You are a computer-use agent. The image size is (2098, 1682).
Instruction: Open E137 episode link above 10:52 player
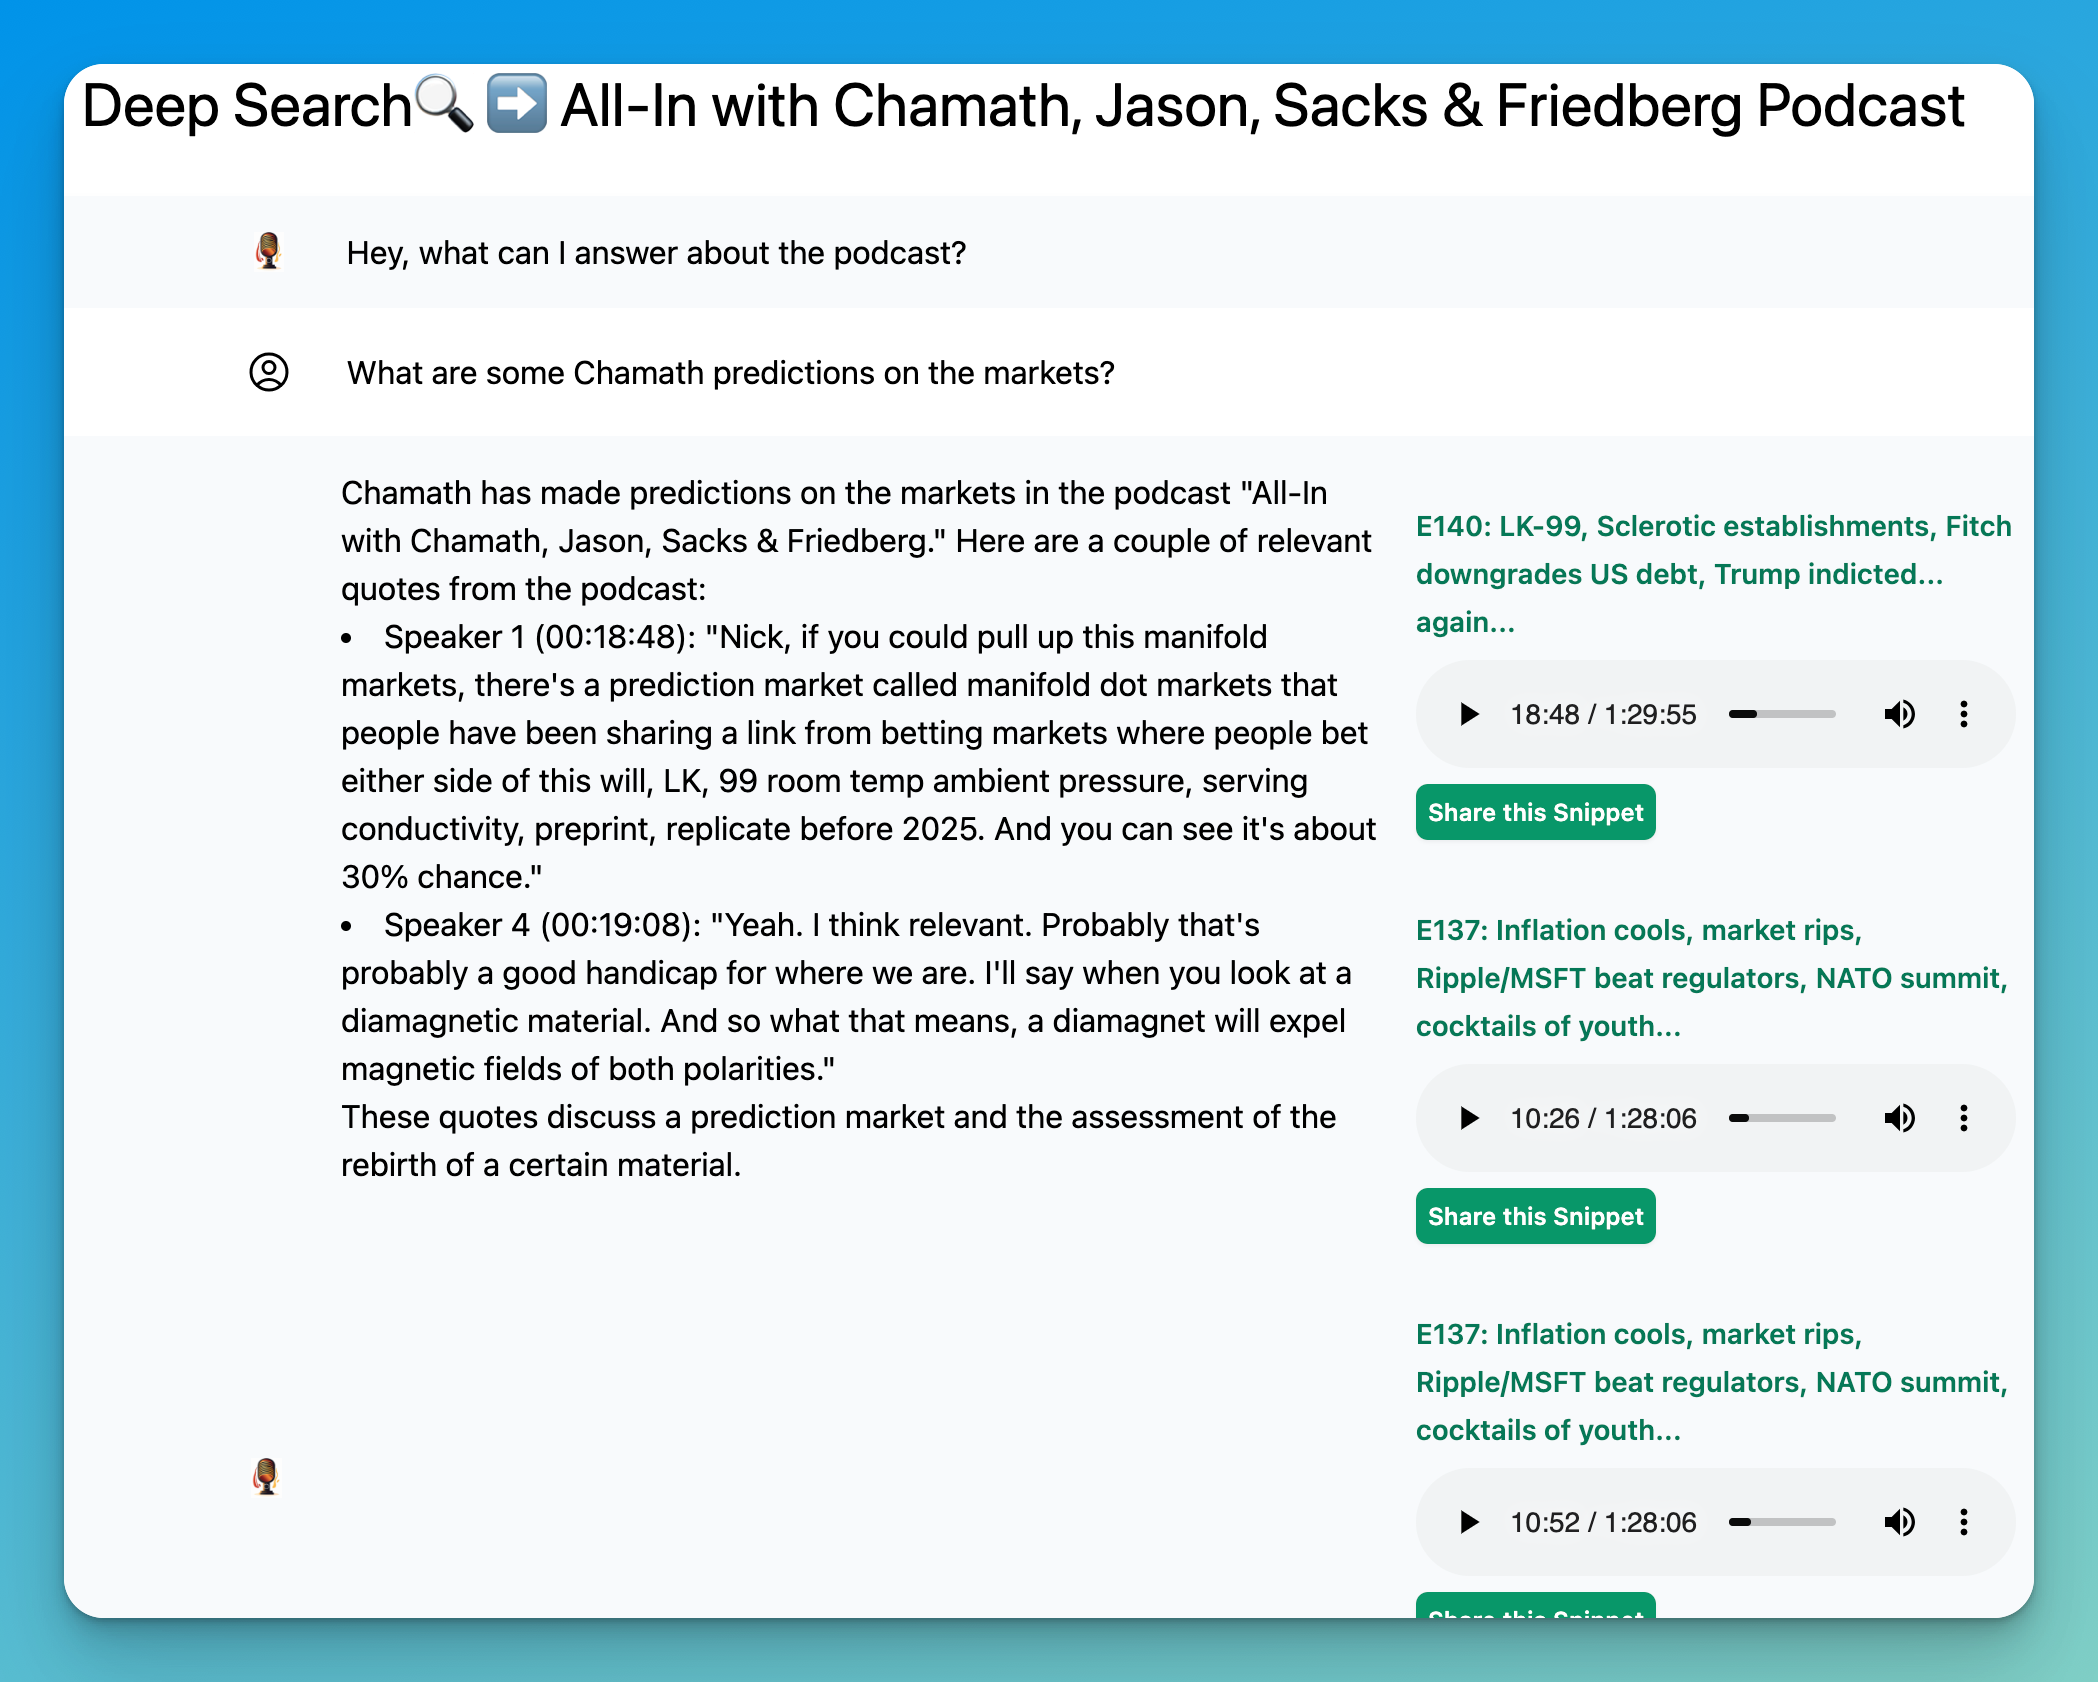pos(1711,1382)
